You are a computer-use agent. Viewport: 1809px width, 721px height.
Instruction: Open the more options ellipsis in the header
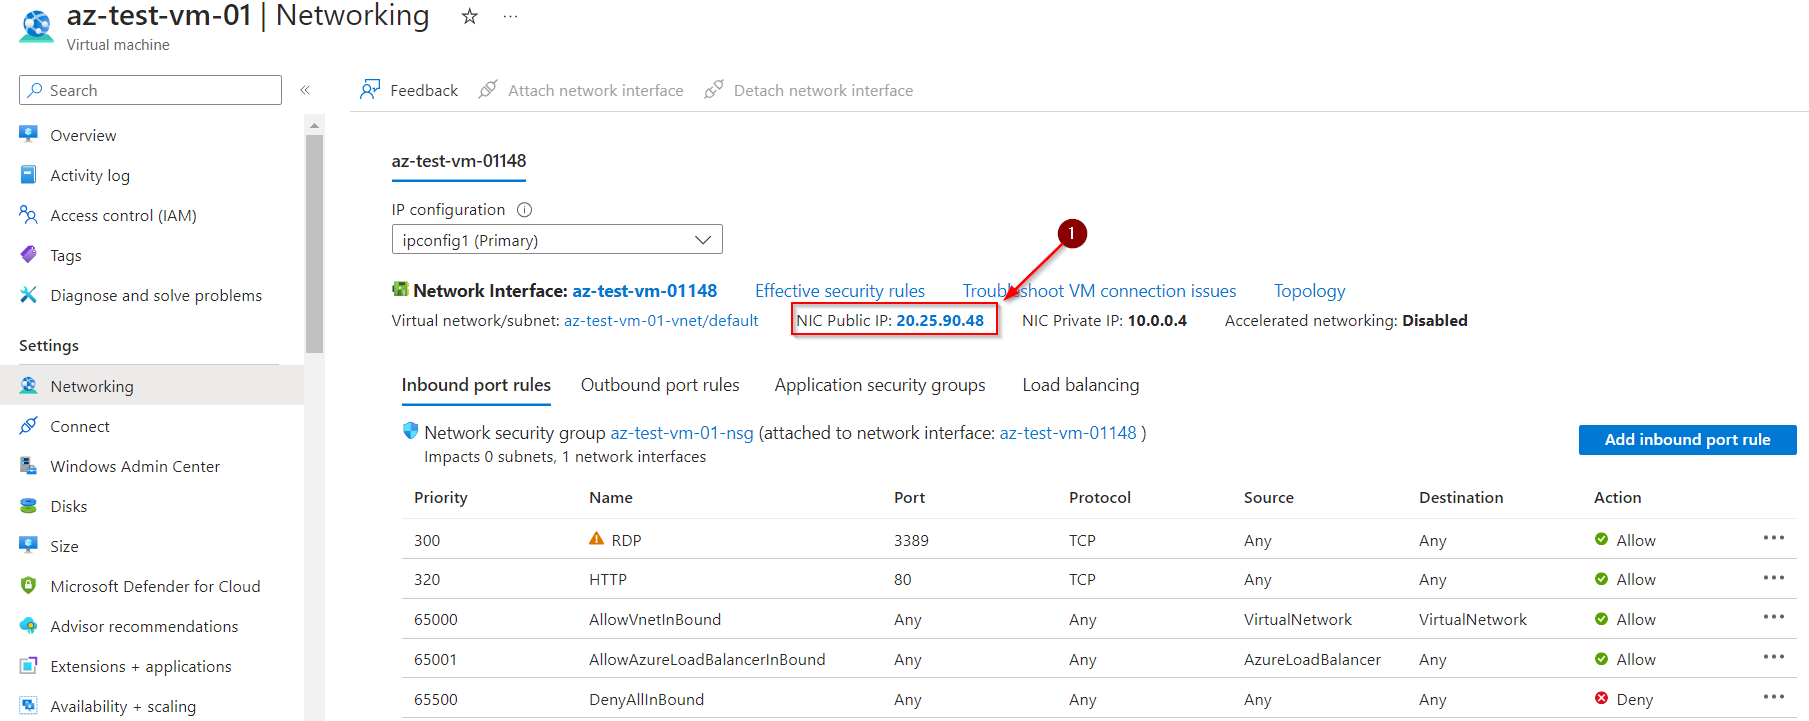pyautogui.click(x=510, y=16)
